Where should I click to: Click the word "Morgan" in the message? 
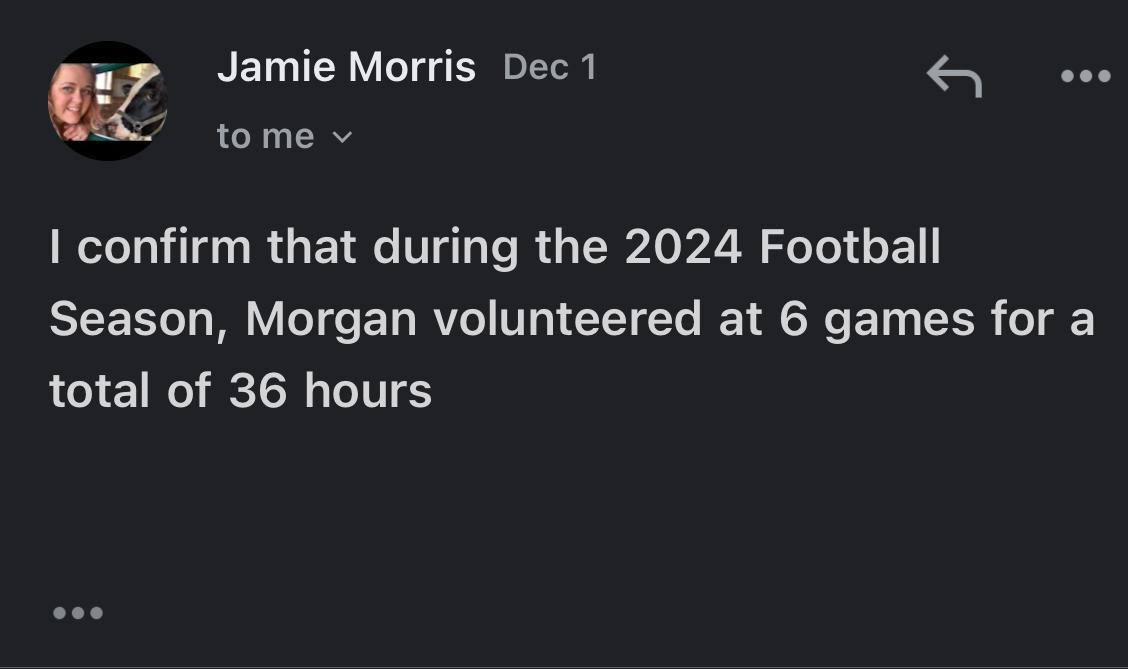[331, 319]
